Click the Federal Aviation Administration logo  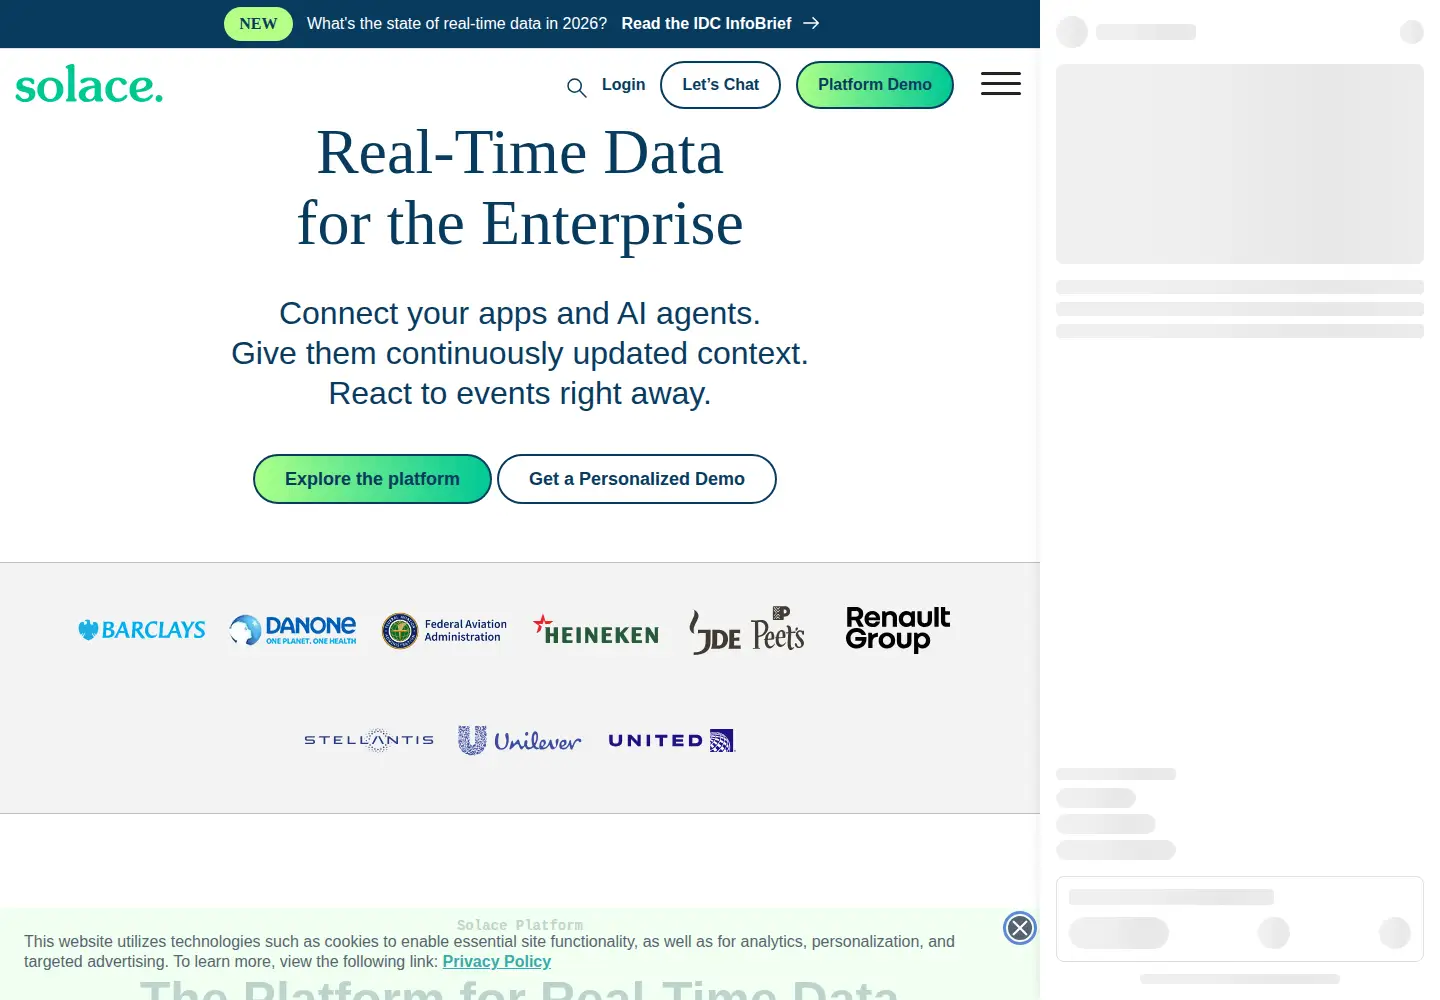(x=445, y=630)
